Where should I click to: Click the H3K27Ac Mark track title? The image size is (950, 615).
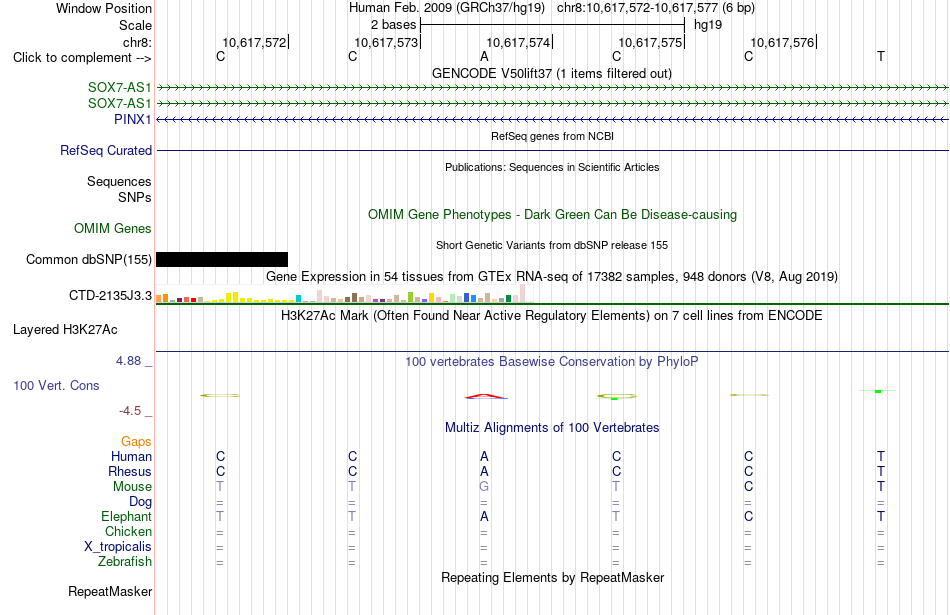[x=551, y=316]
